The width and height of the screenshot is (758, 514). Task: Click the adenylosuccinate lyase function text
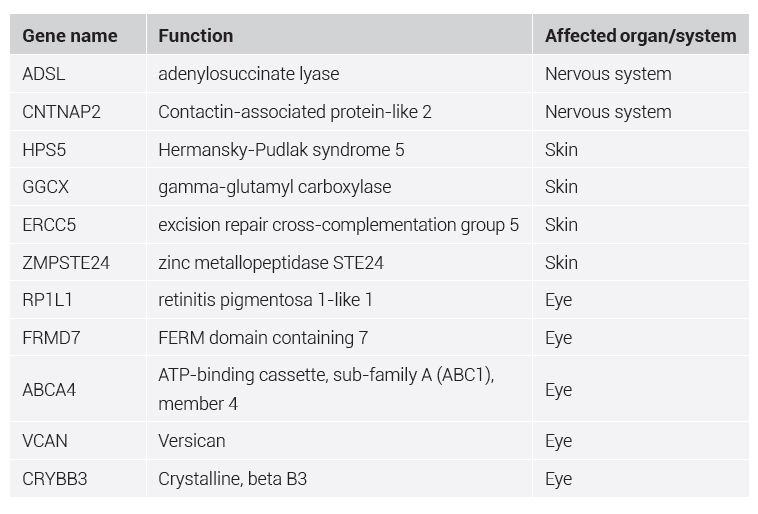(248, 74)
